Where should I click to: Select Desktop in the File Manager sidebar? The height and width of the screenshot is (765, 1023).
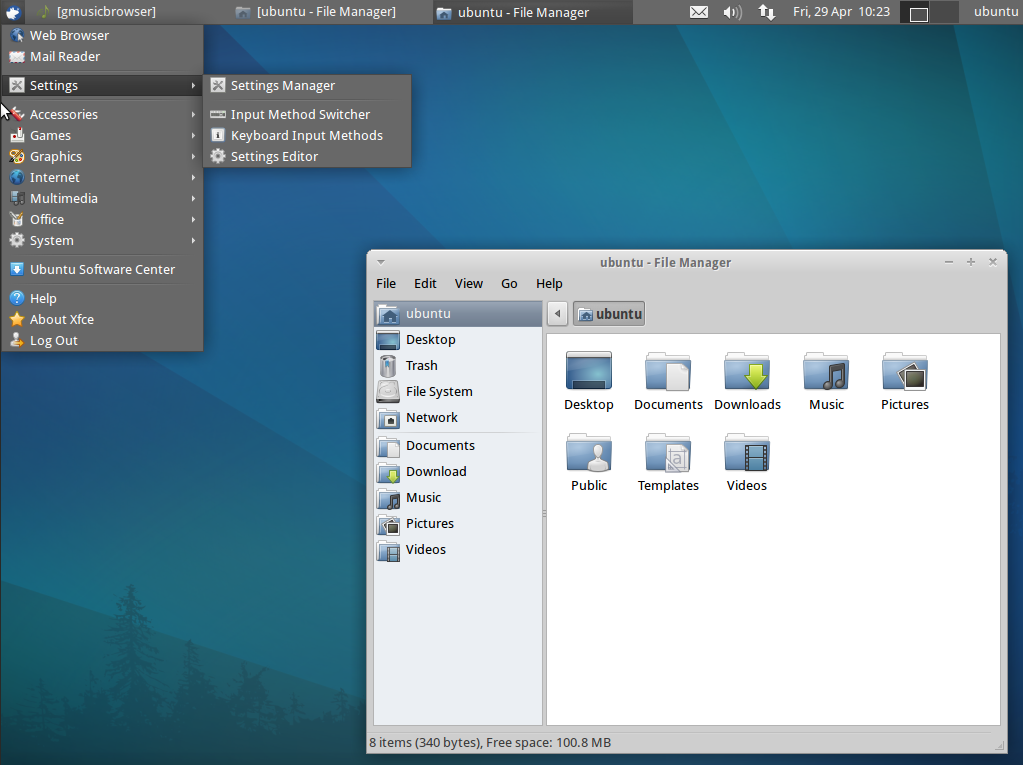[x=458, y=340]
